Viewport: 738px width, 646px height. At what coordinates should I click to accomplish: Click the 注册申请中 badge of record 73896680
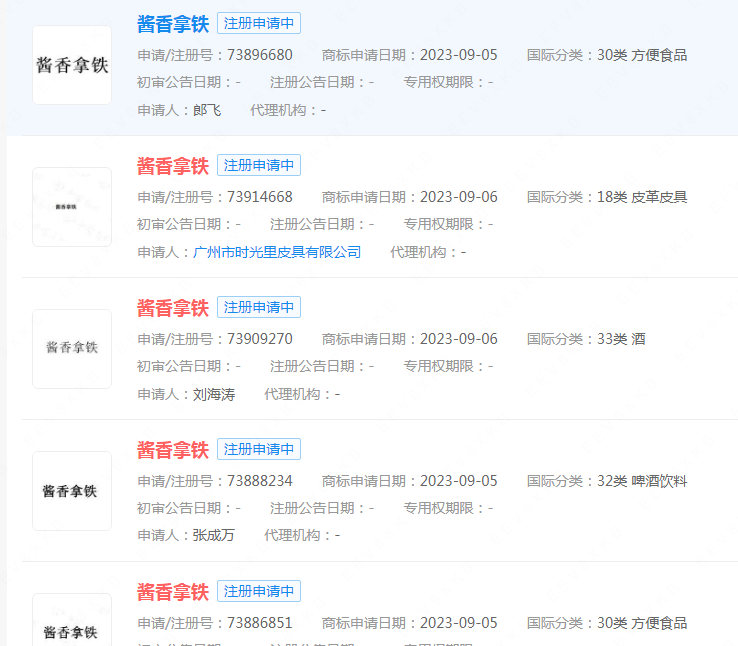pyautogui.click(x=259, y=23)
